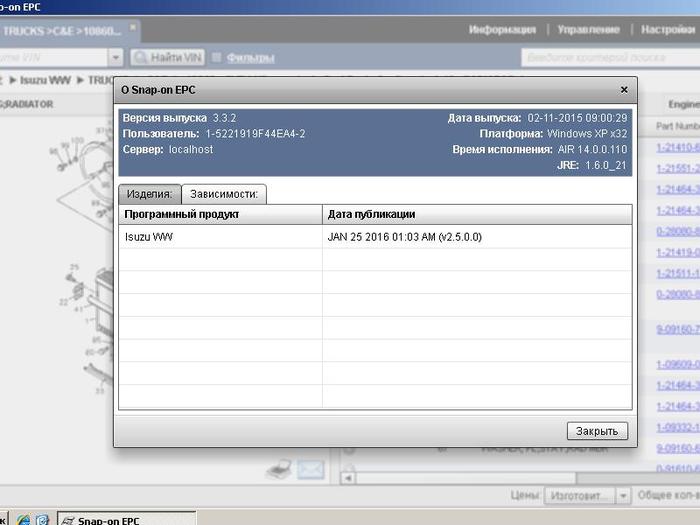The image size is (700, 525).
Task: Expand the Цены price dropdown
Action: (x=623, y=495)
